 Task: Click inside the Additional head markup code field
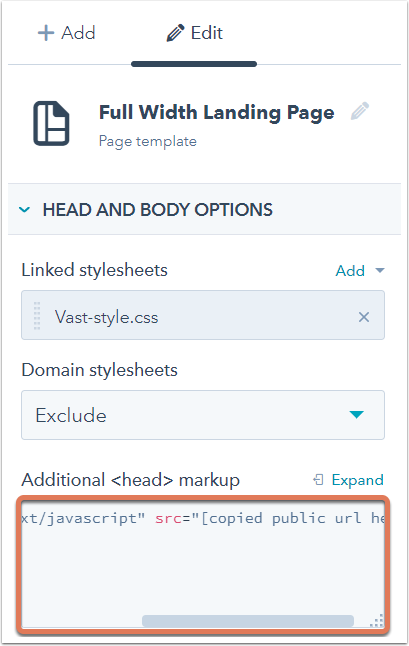click(x=203, y=564)
